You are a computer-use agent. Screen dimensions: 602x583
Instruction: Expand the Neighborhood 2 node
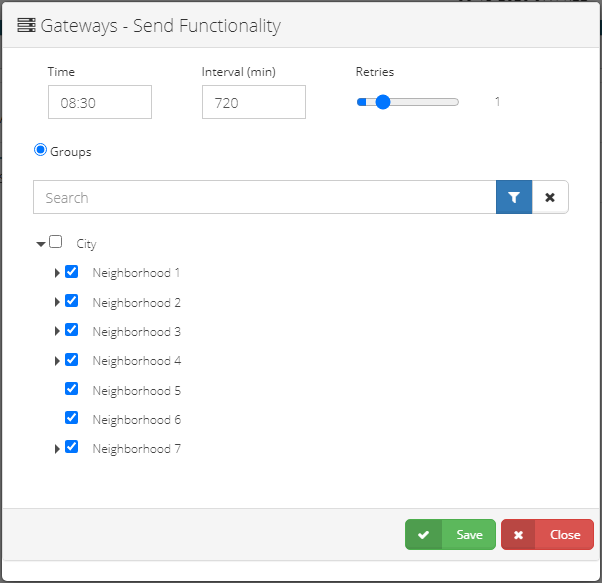click(x=57, y=302)
